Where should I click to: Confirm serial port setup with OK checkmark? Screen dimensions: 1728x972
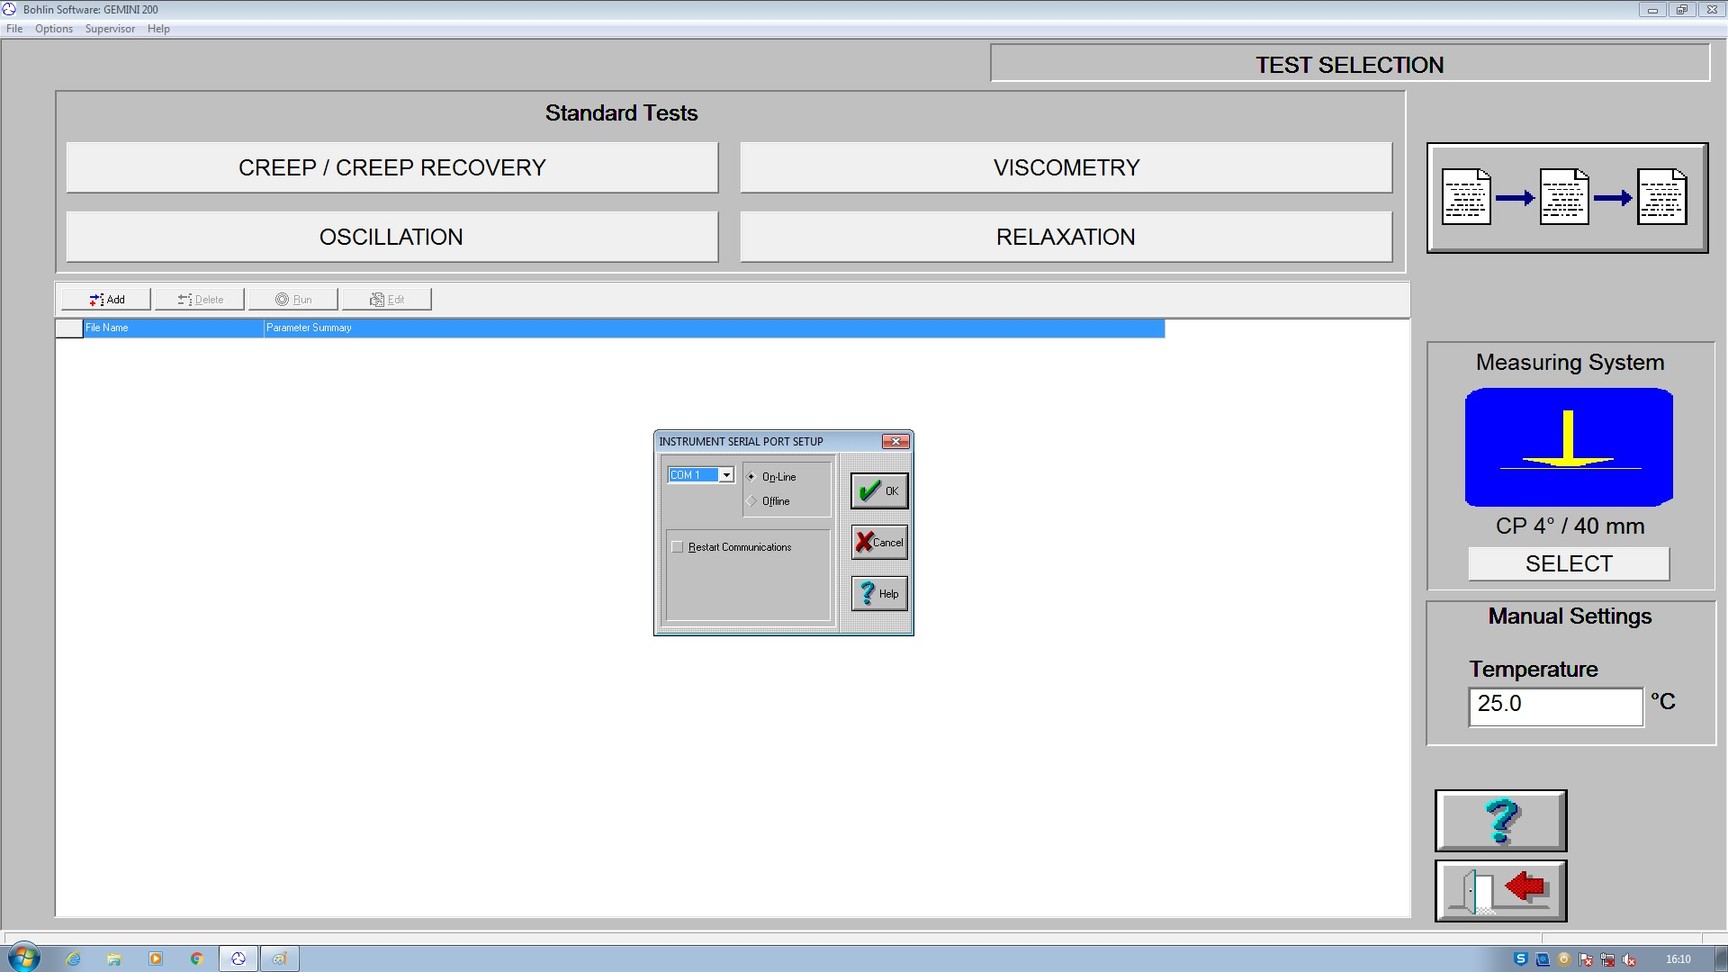[879, 491]
